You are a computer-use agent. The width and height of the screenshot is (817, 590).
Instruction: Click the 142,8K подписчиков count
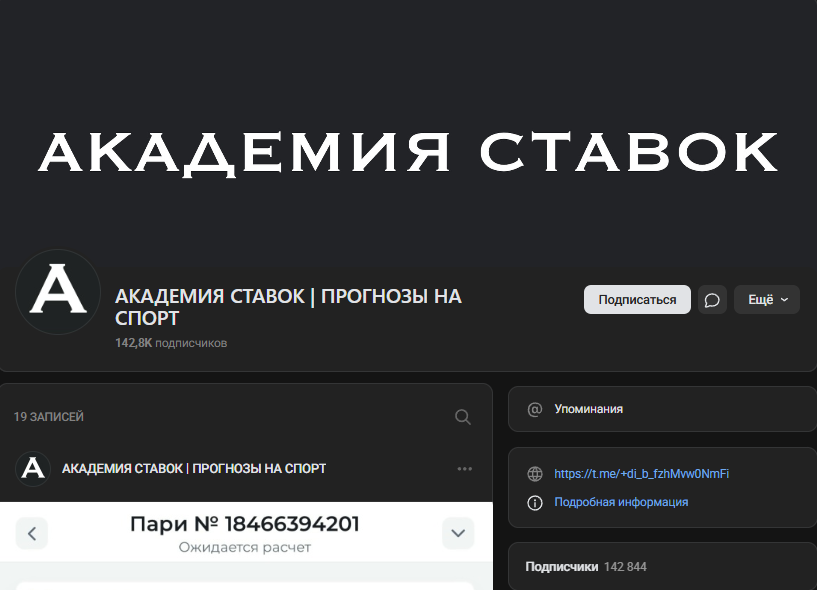pos(171,343)
